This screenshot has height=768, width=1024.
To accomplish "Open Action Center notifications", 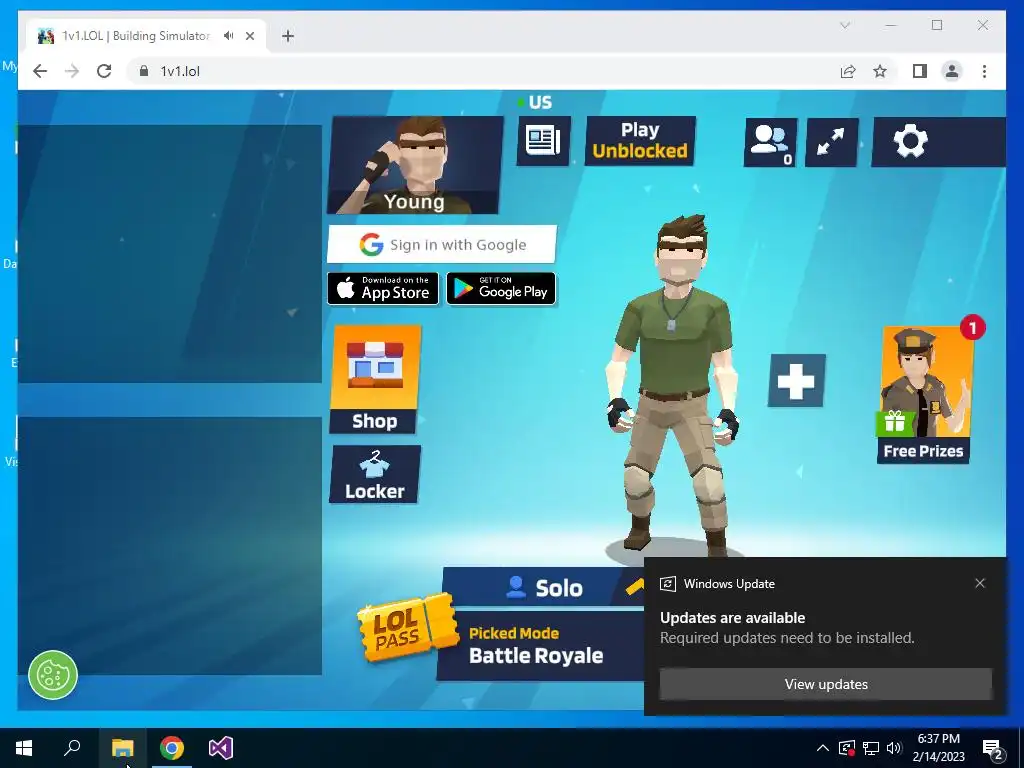I will pos(993,748).
